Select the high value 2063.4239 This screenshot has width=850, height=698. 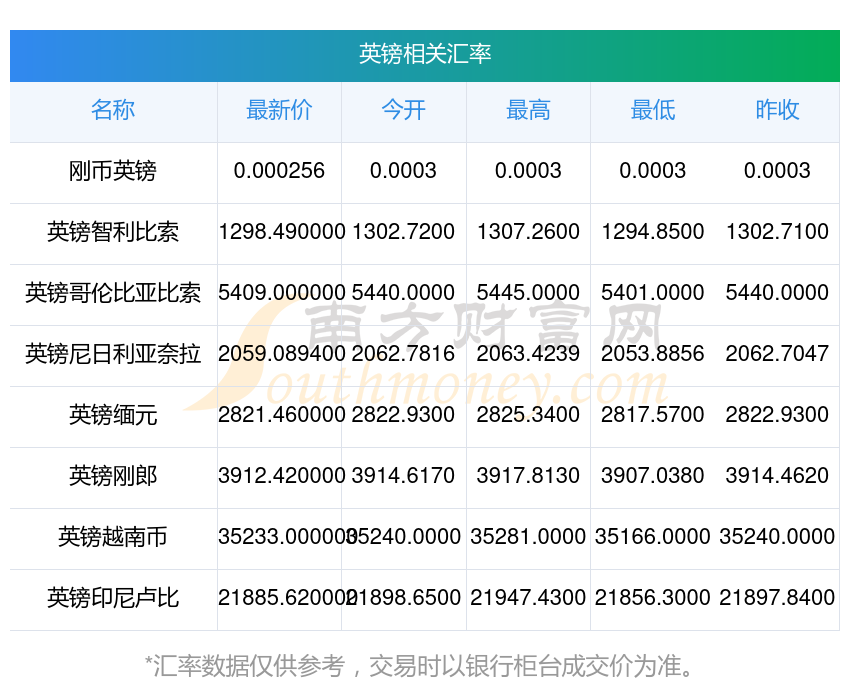(529, 354)
